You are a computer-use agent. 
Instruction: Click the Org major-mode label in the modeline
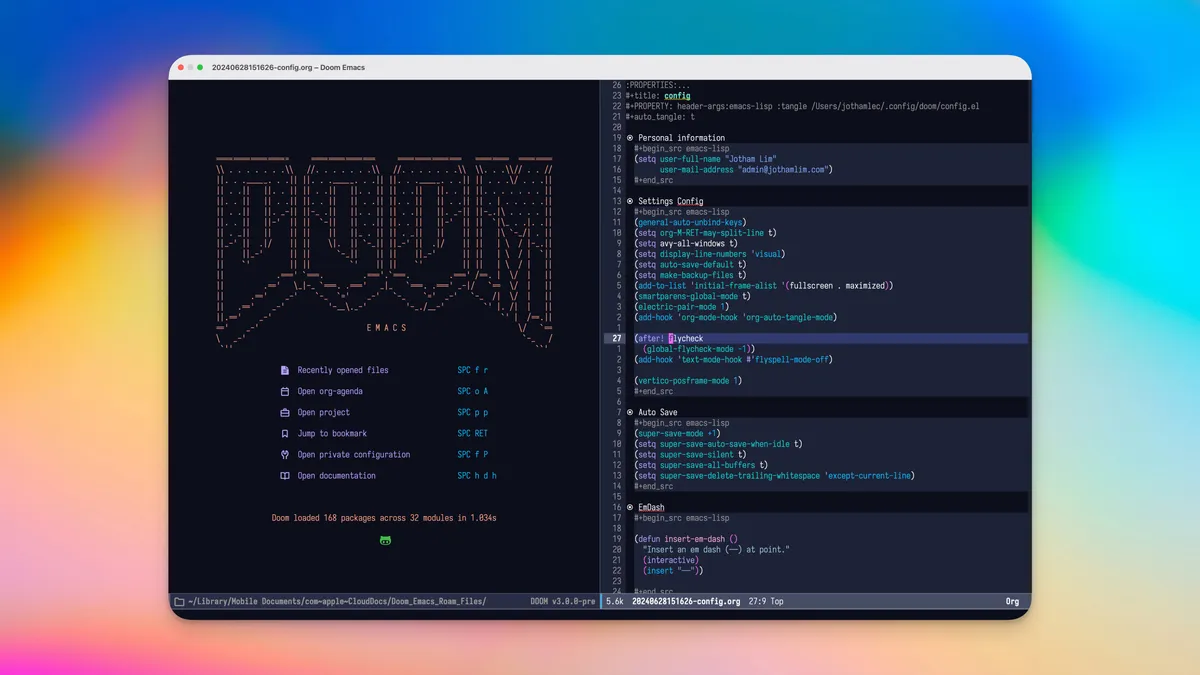[1011, 601]
